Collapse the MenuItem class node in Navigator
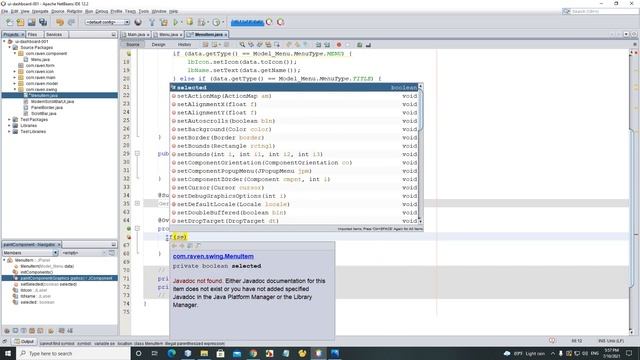 (4, 260)
